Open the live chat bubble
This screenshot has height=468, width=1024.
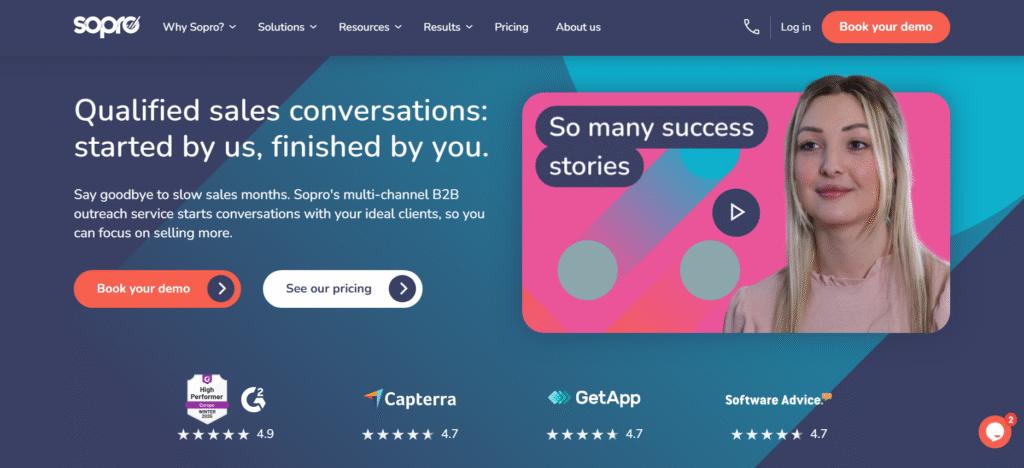[x=994, y=431]
